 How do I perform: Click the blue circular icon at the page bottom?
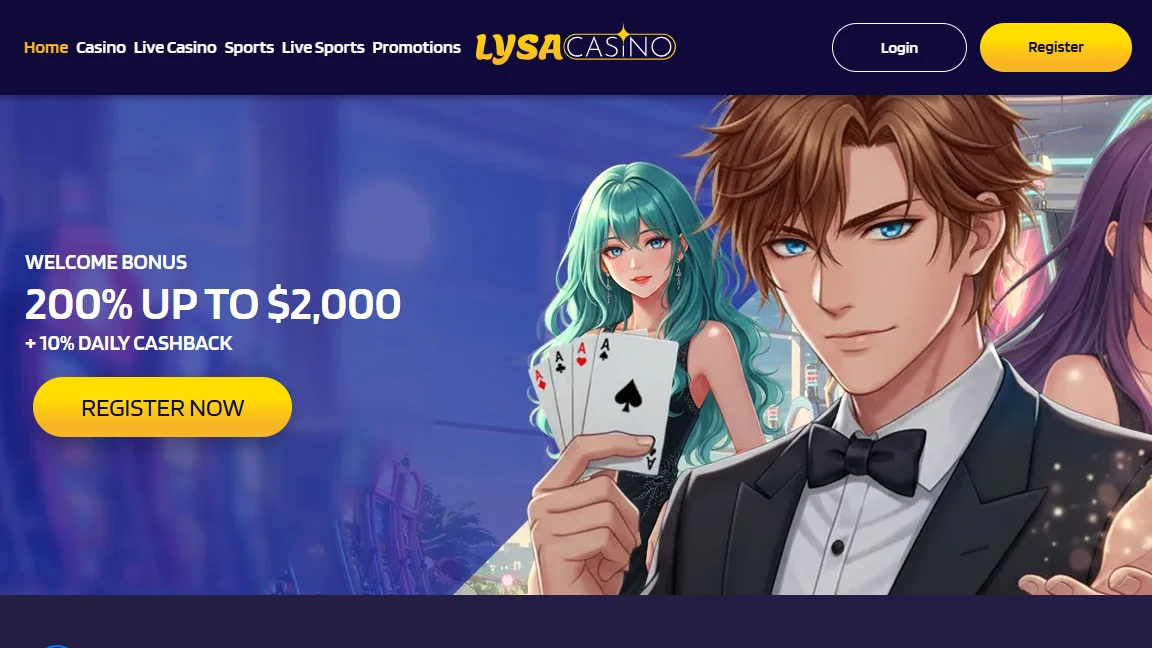pos(57,646)
